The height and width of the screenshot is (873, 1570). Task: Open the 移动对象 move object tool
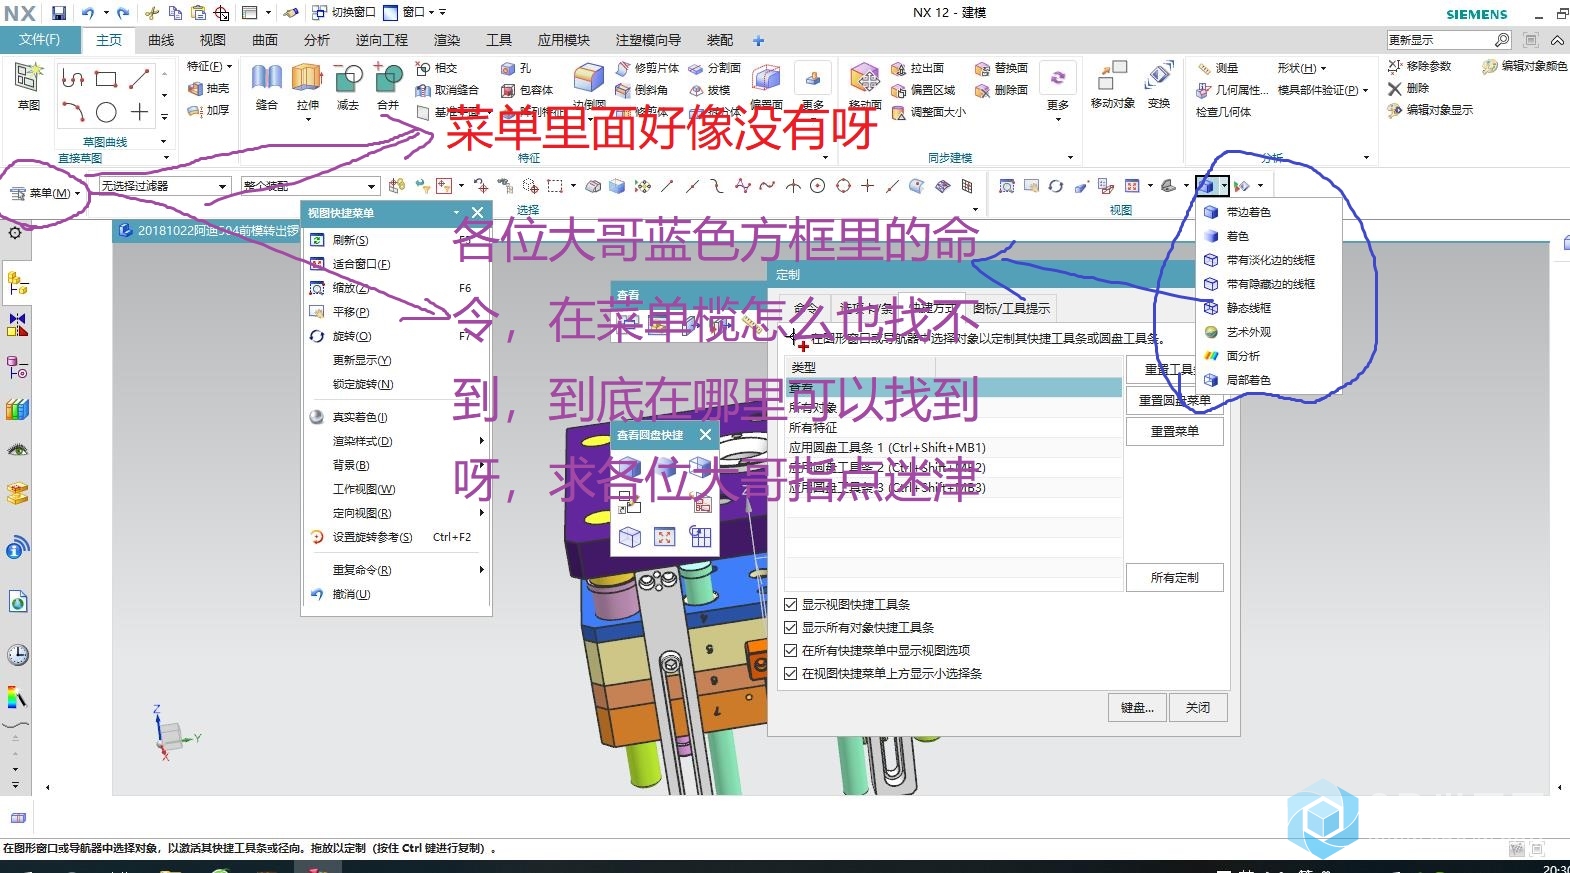[1112, 85]
